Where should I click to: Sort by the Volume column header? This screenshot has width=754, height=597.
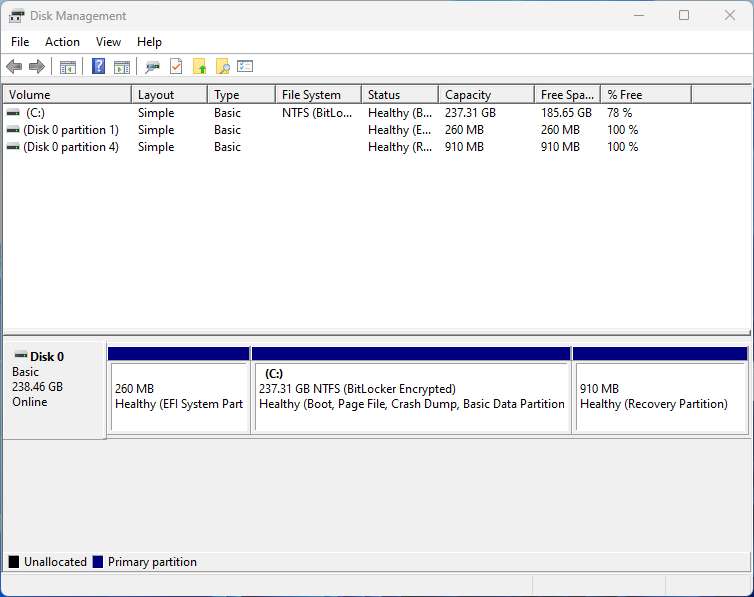coord(67,95)
